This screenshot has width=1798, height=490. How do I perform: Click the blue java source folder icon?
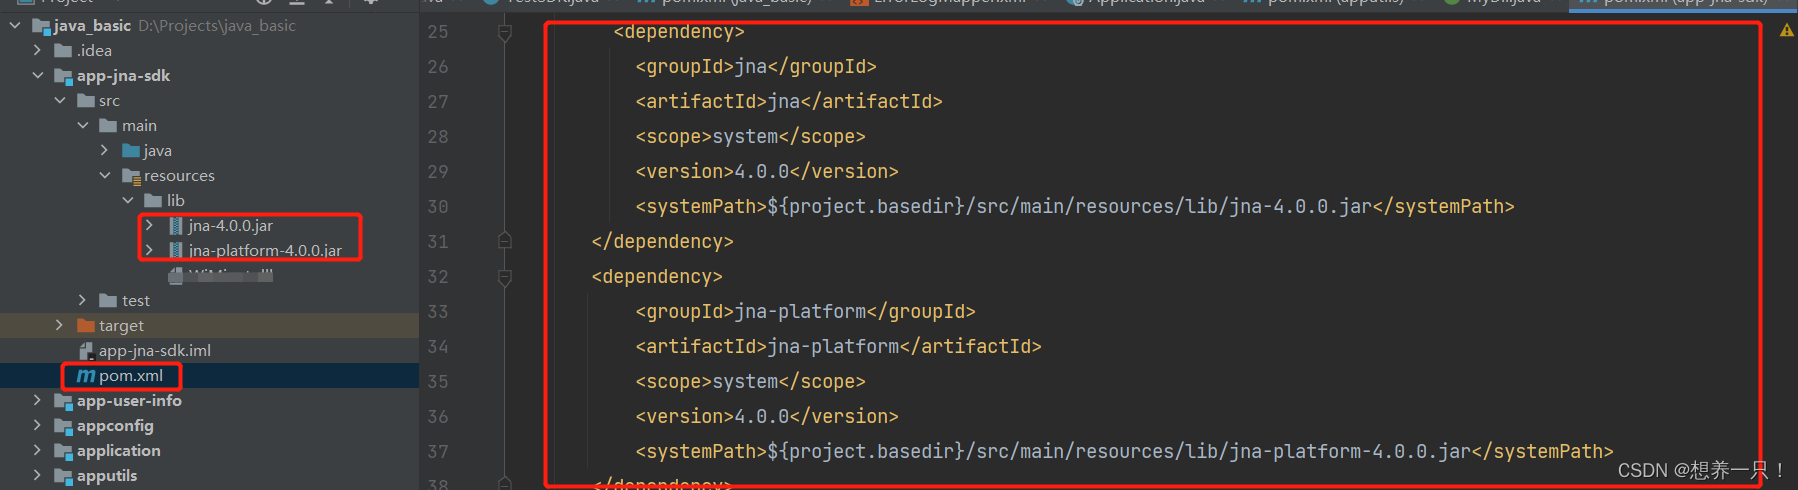click(131, 151)
